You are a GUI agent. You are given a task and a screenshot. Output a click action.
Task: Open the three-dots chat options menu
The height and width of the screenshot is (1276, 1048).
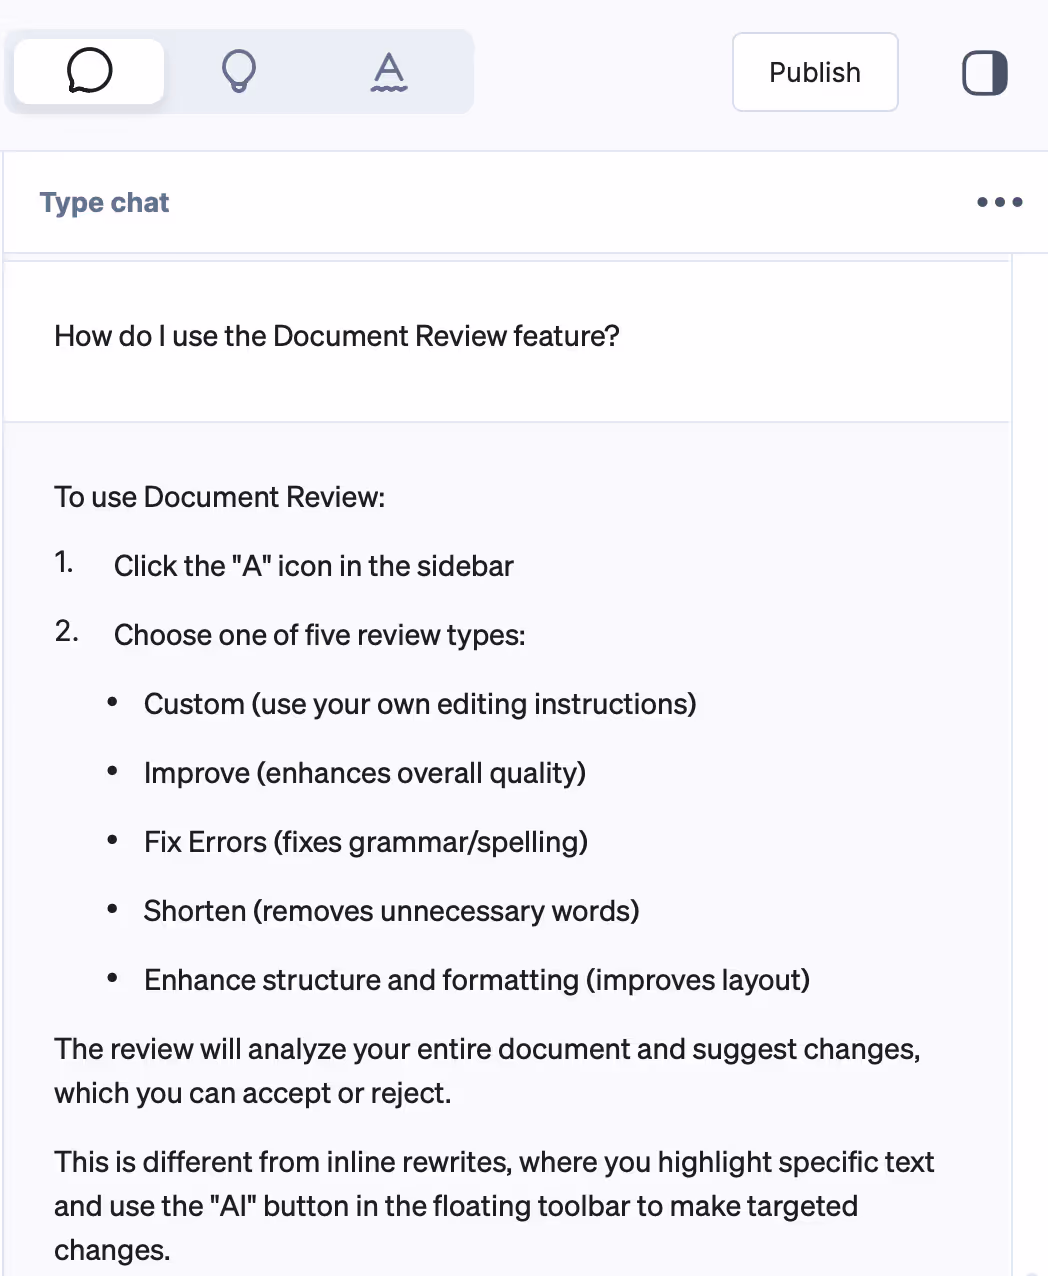(999, 202)
